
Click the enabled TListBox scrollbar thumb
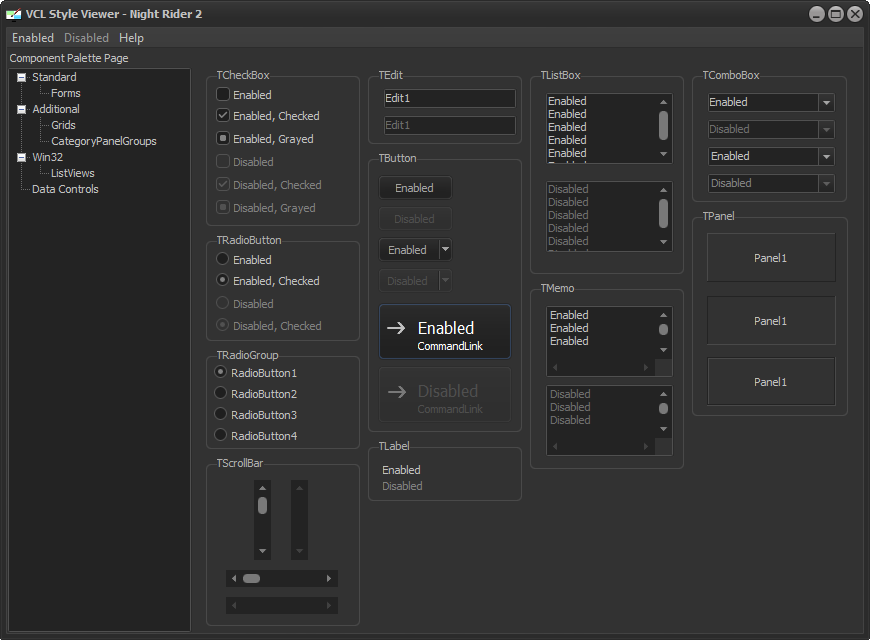tap(664, 125)
